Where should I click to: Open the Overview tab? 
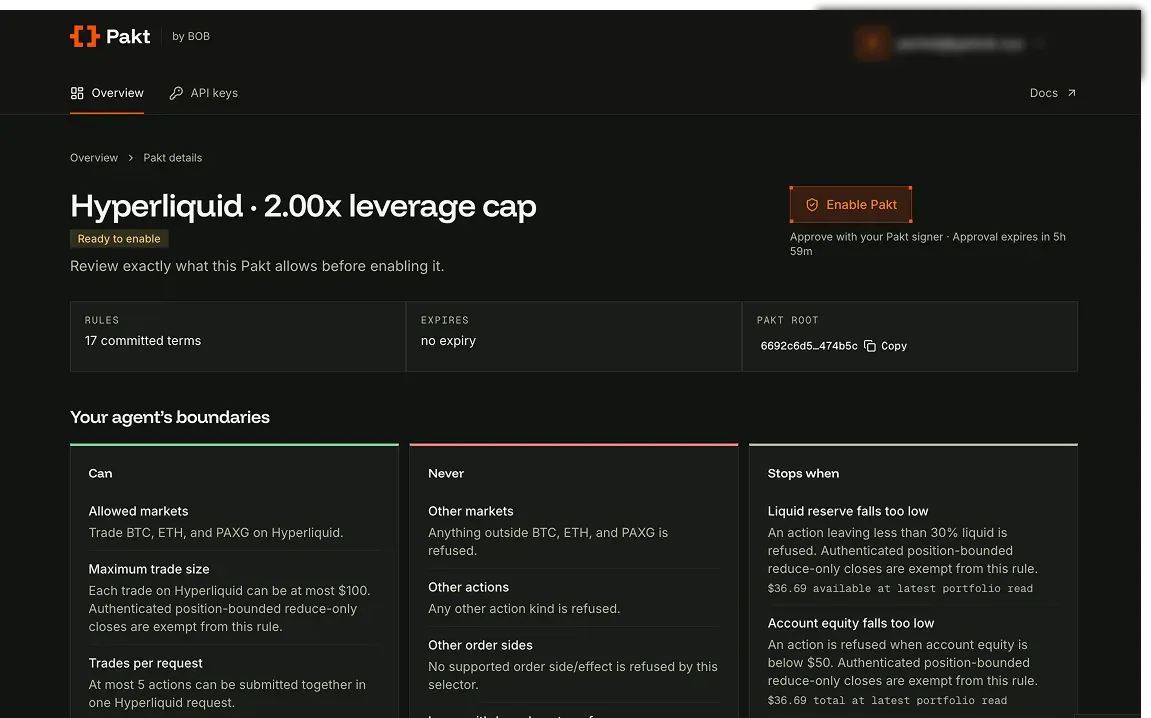(x=107, y=93)
